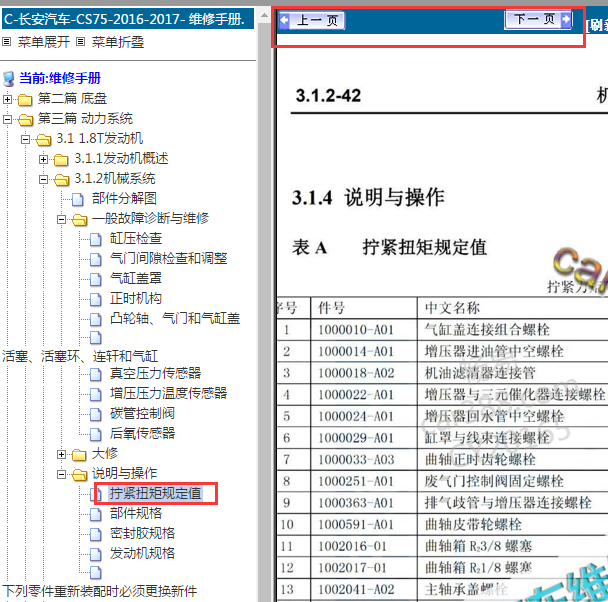Open 下列零件重新装配时必须更换新件 page
Screen dimensions: 608x602
tap(100, 591)
